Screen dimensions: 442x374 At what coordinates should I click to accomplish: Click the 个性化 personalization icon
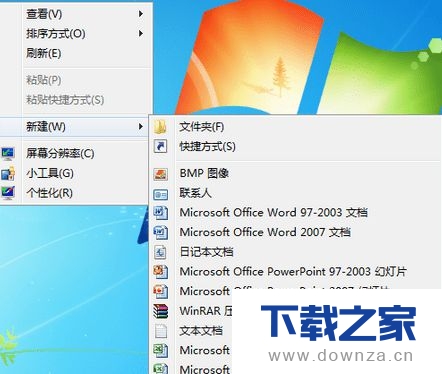[x=8, y=193]
